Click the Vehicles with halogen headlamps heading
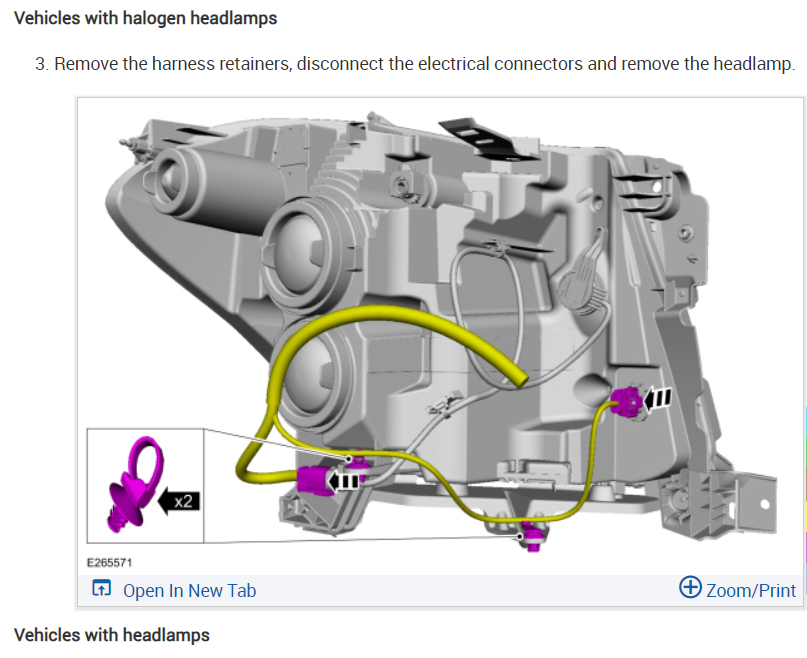807x658 pixels. tap(146, 18)
